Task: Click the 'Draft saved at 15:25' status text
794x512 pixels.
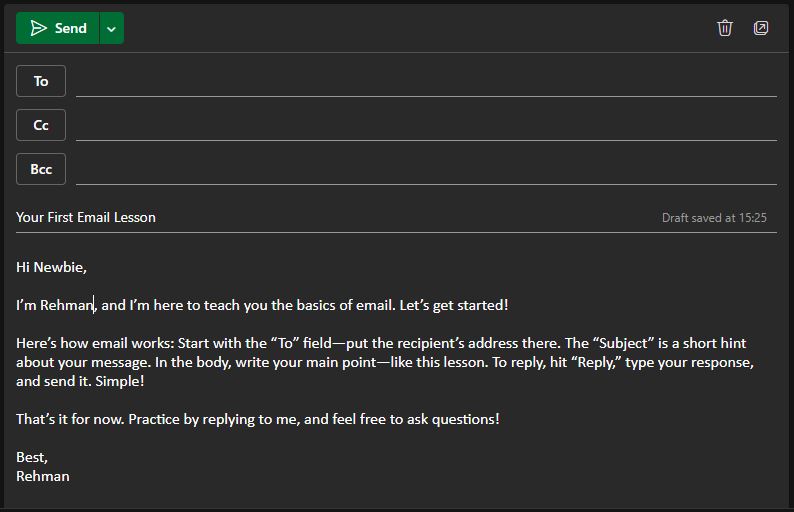Action: point(714,218)
